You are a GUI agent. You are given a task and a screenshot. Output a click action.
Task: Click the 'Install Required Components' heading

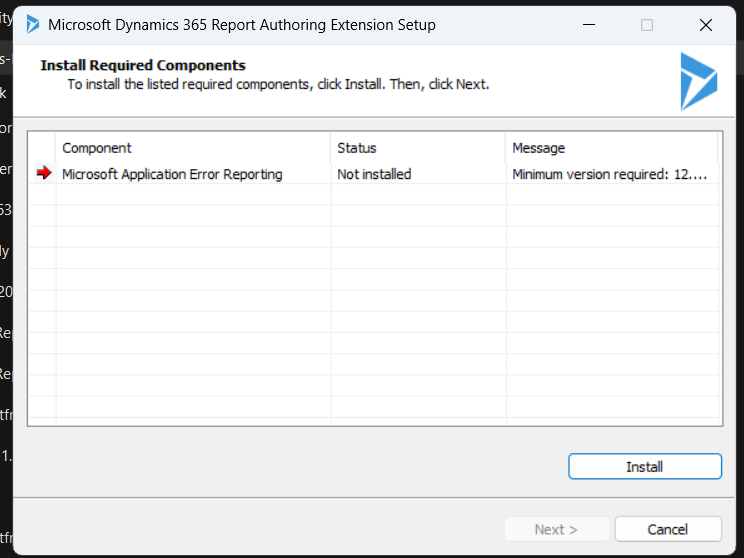143,65
